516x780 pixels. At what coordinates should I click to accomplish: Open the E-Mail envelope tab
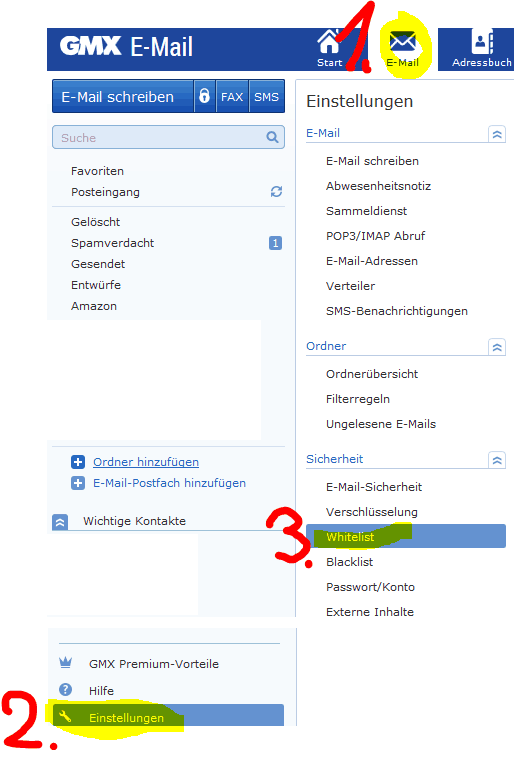tap(403, 48)
